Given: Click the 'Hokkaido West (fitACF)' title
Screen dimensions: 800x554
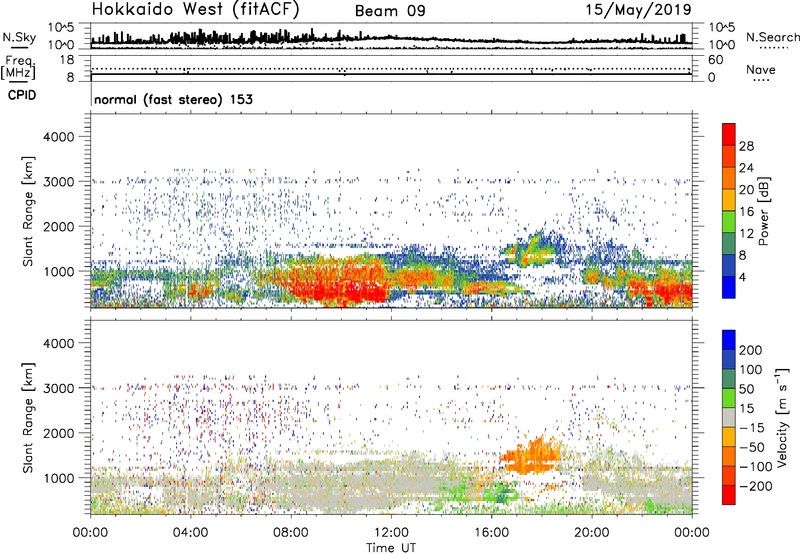Looking at the screenshot, I should coord(195,9).
